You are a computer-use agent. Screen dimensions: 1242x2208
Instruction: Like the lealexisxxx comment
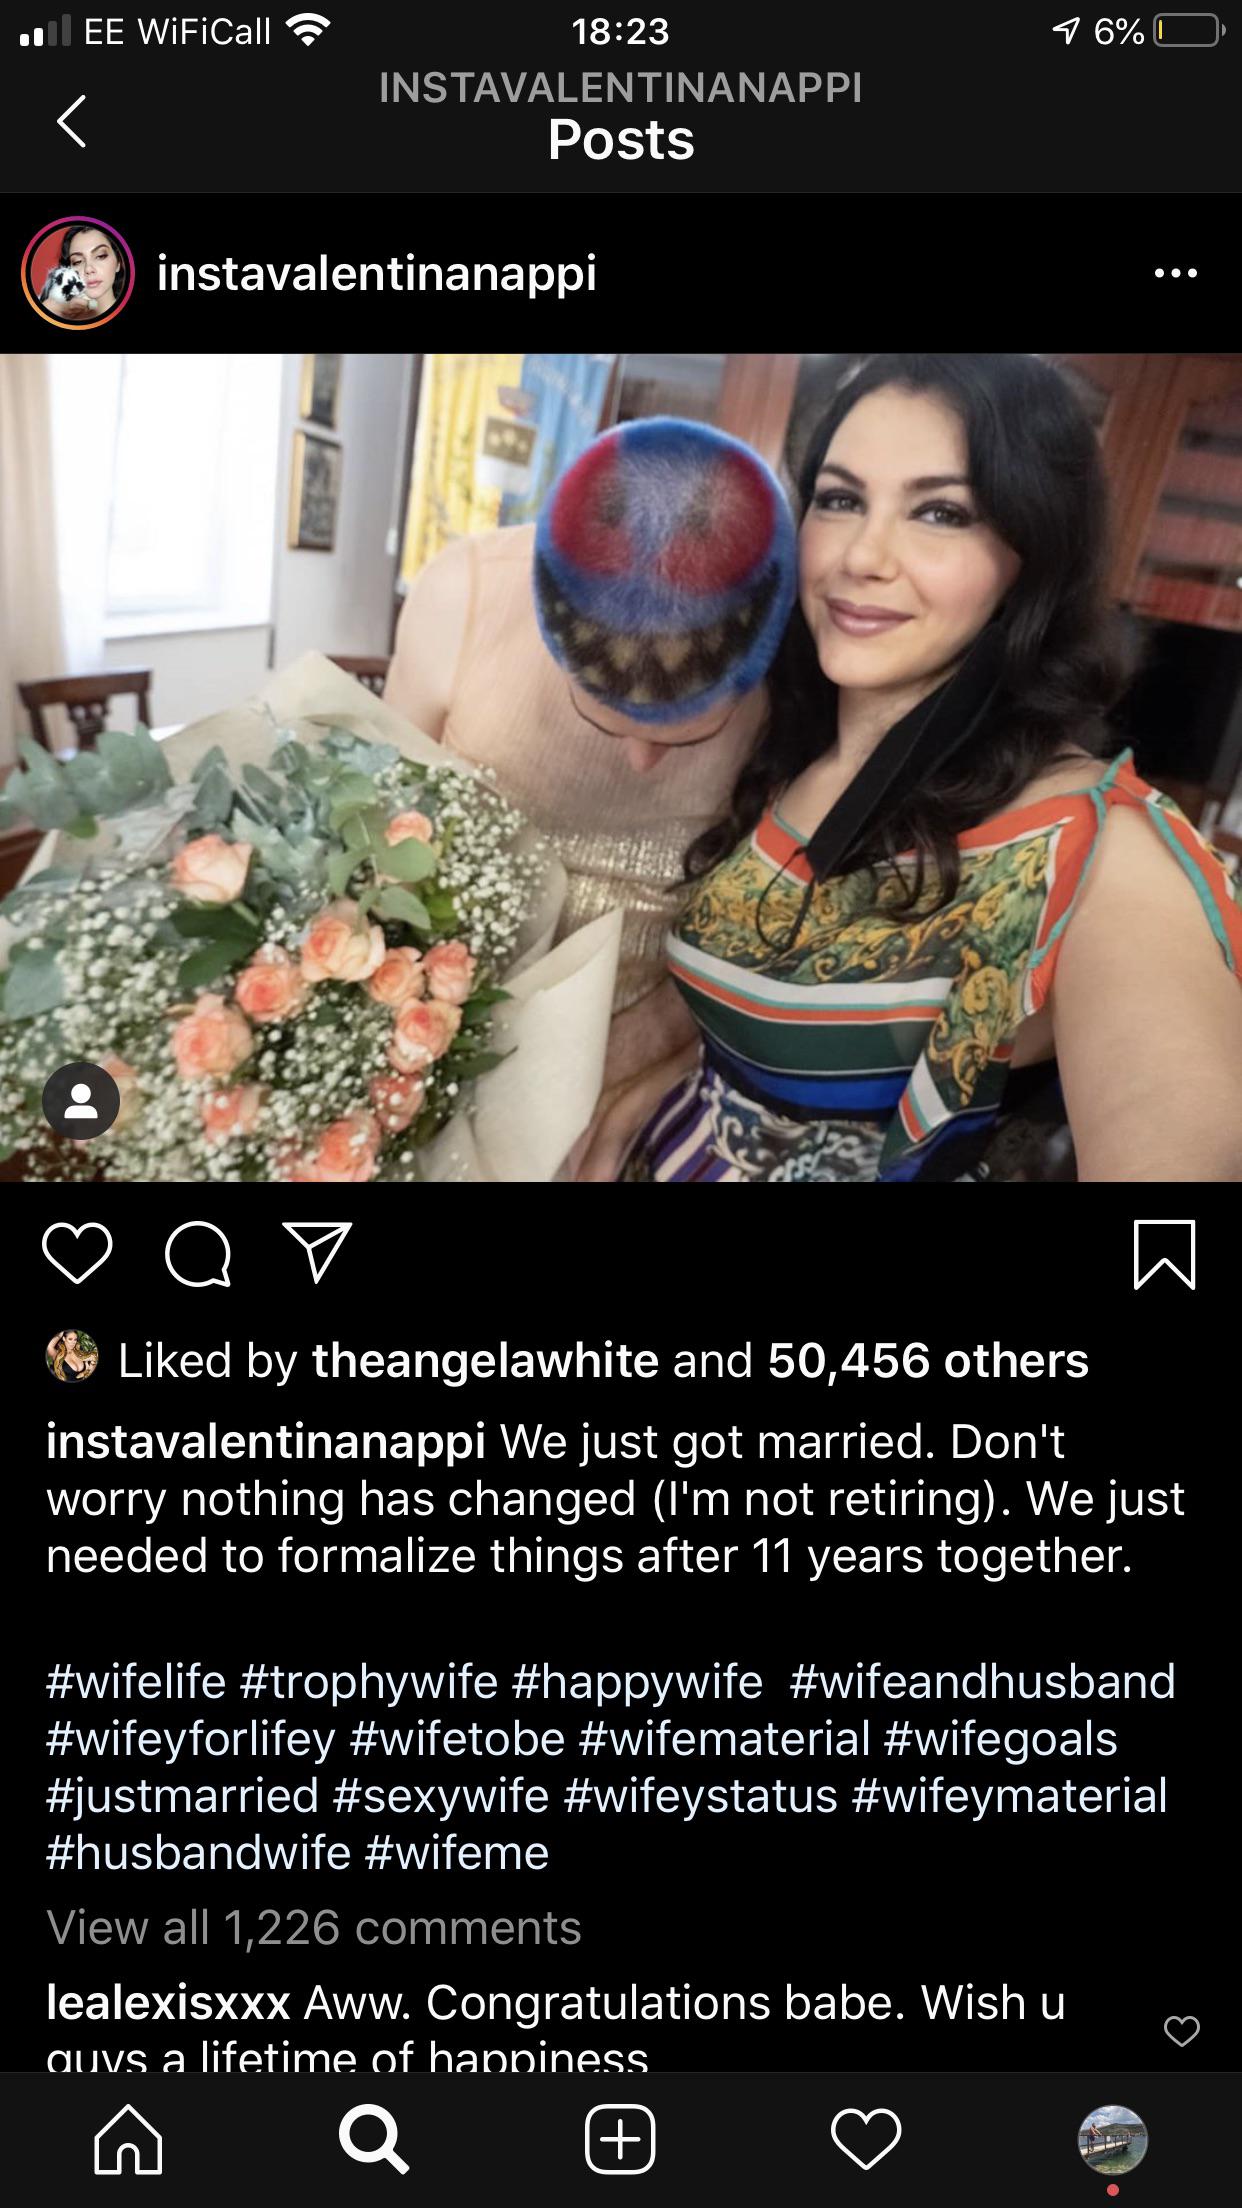coord(1181,2031)
